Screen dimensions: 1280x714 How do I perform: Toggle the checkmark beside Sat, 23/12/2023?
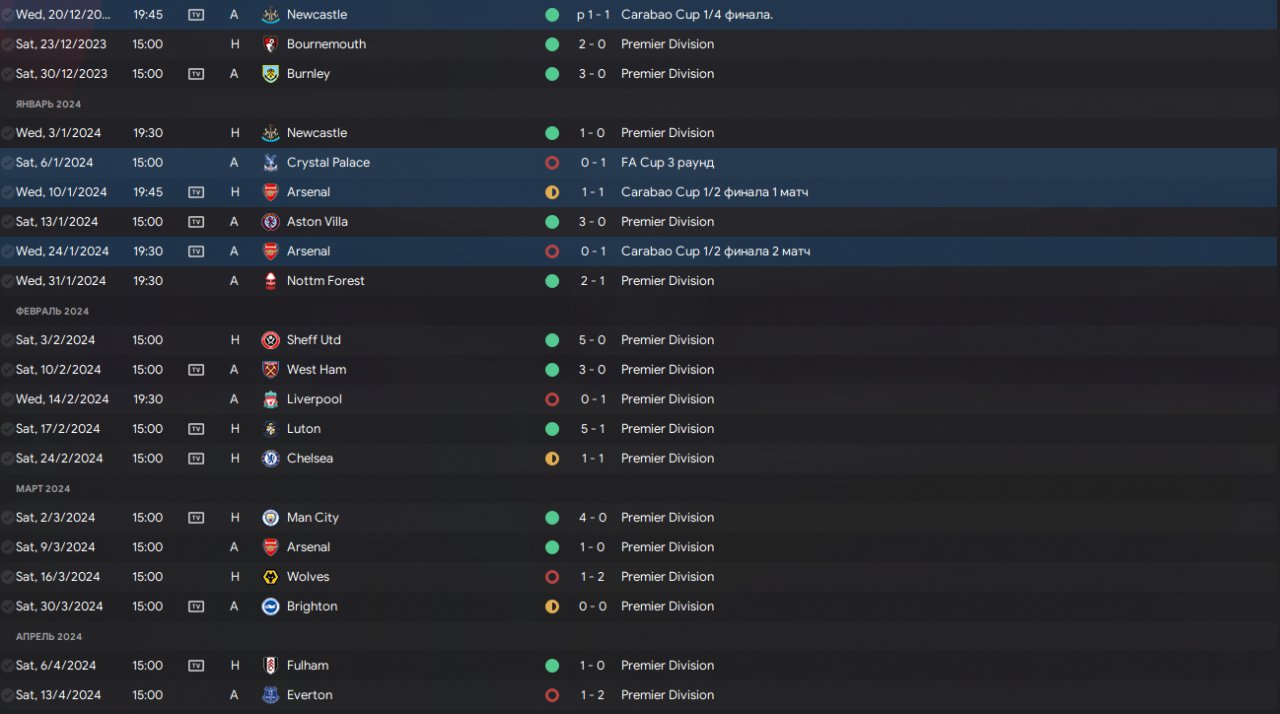8,44
